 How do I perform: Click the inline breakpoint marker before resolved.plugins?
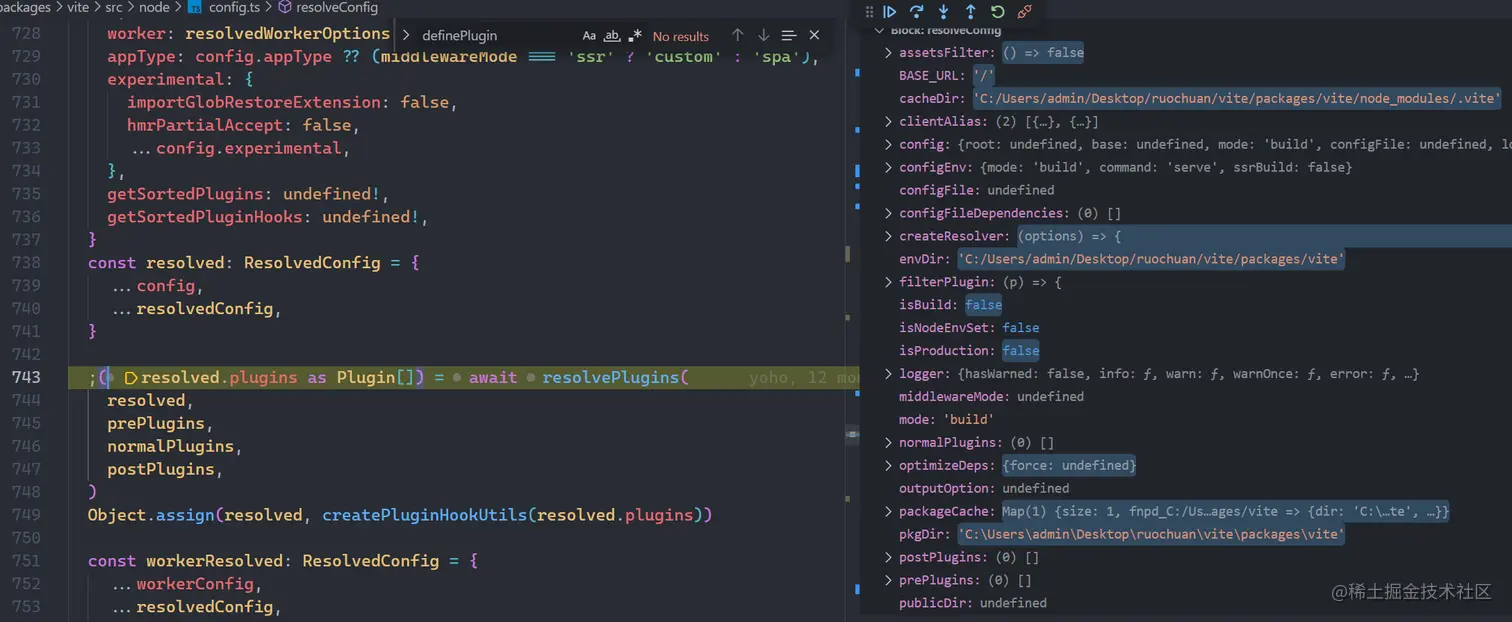point(130,378)
